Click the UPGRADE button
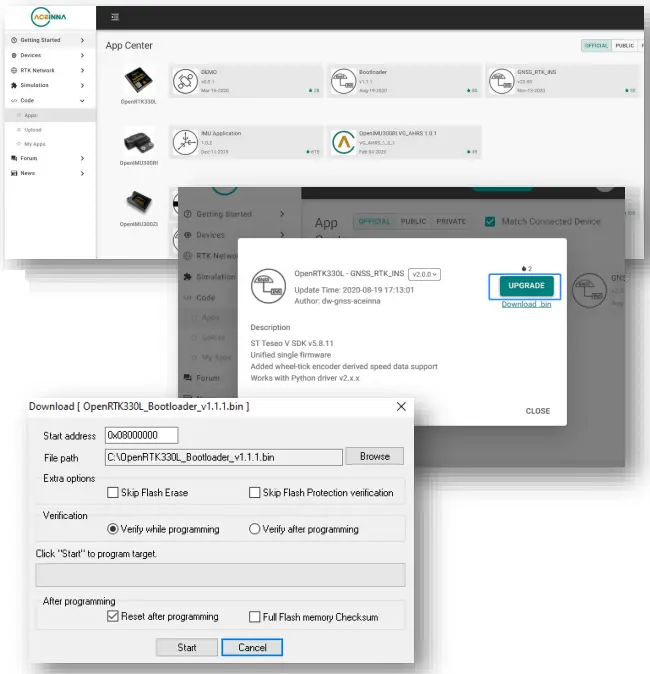This screenshot has height=674, width=650. pos(526,286)
